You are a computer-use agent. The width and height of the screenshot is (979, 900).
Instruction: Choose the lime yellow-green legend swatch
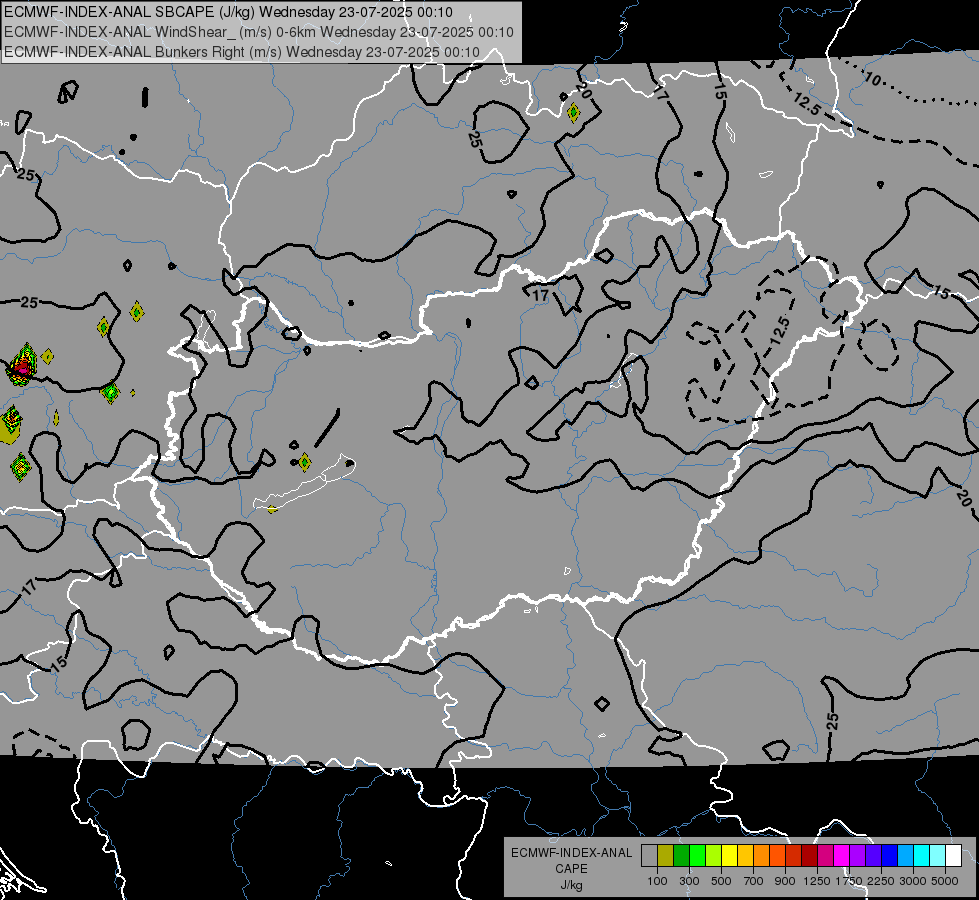pyautogui.click(x=714, y=855)
